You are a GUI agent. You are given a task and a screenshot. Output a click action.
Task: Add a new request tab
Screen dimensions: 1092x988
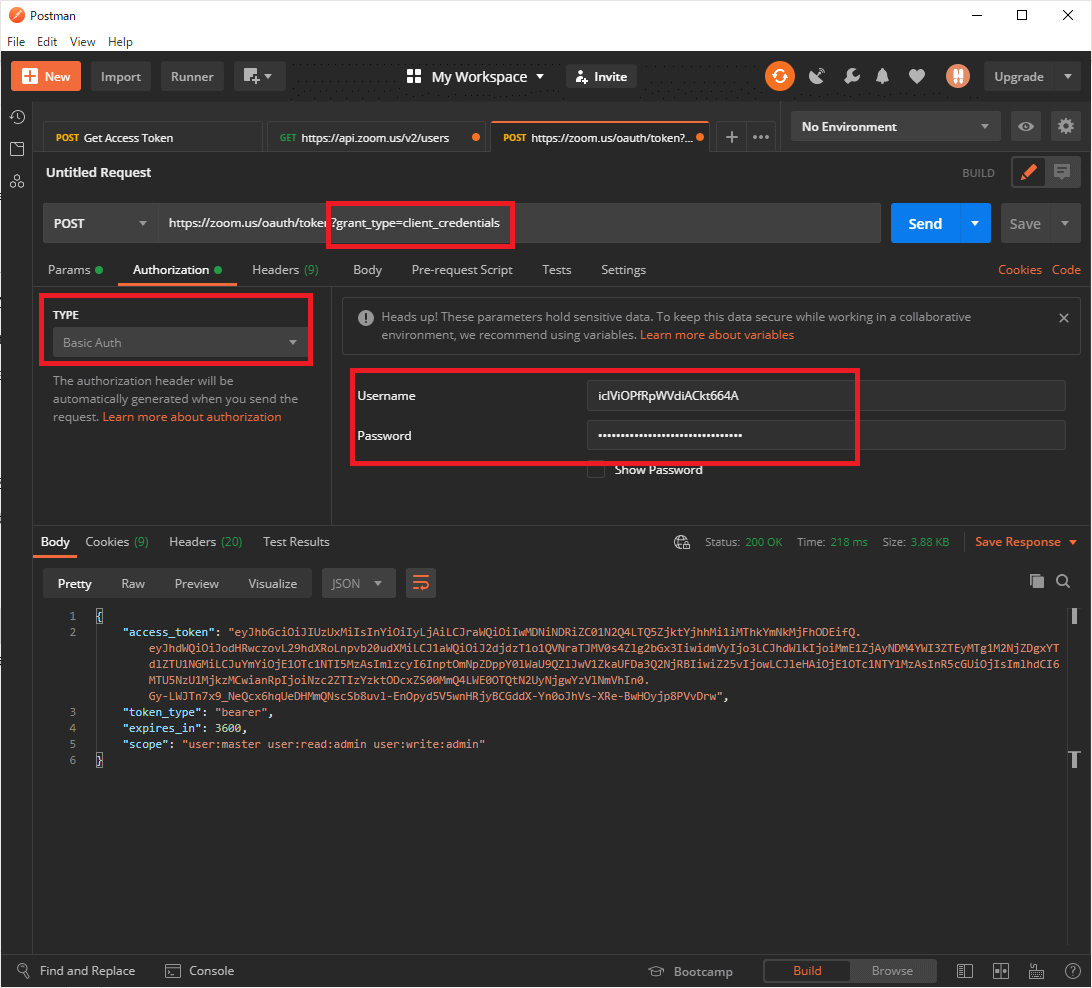click(731, 137)
